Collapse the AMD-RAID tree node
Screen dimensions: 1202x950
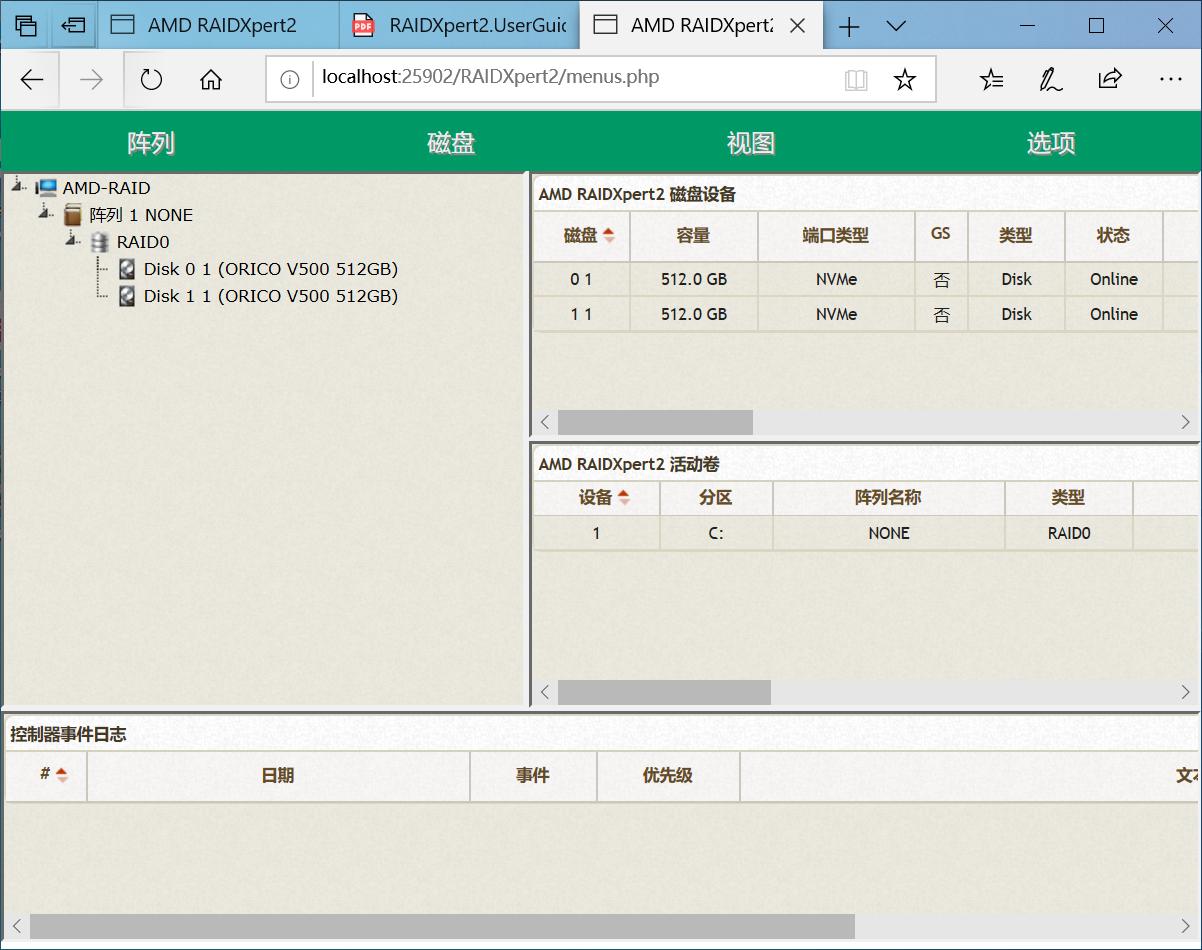[x=14, y=185]
